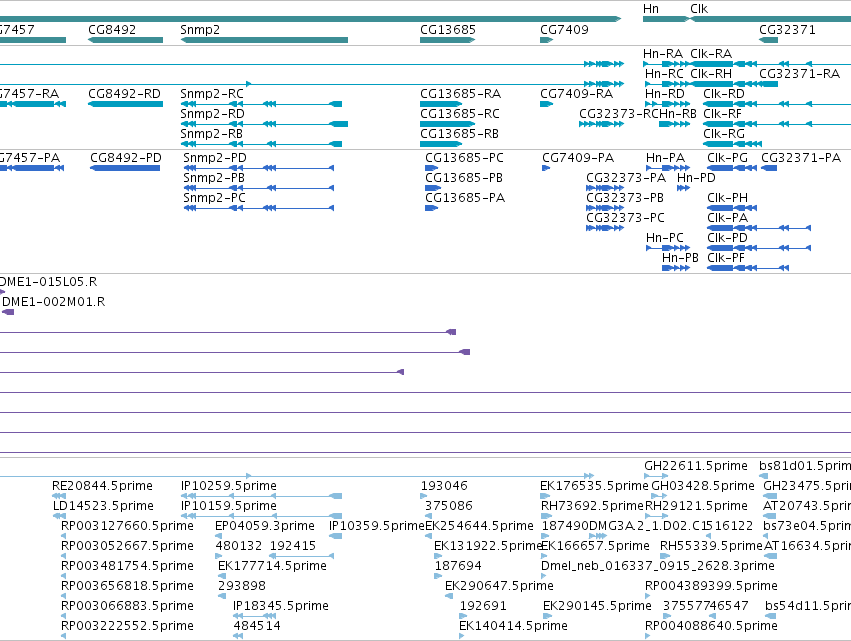Click the DME1-002M01.R feature label
The width and height of the screenshot is (851, 641).
pos(54,302)
